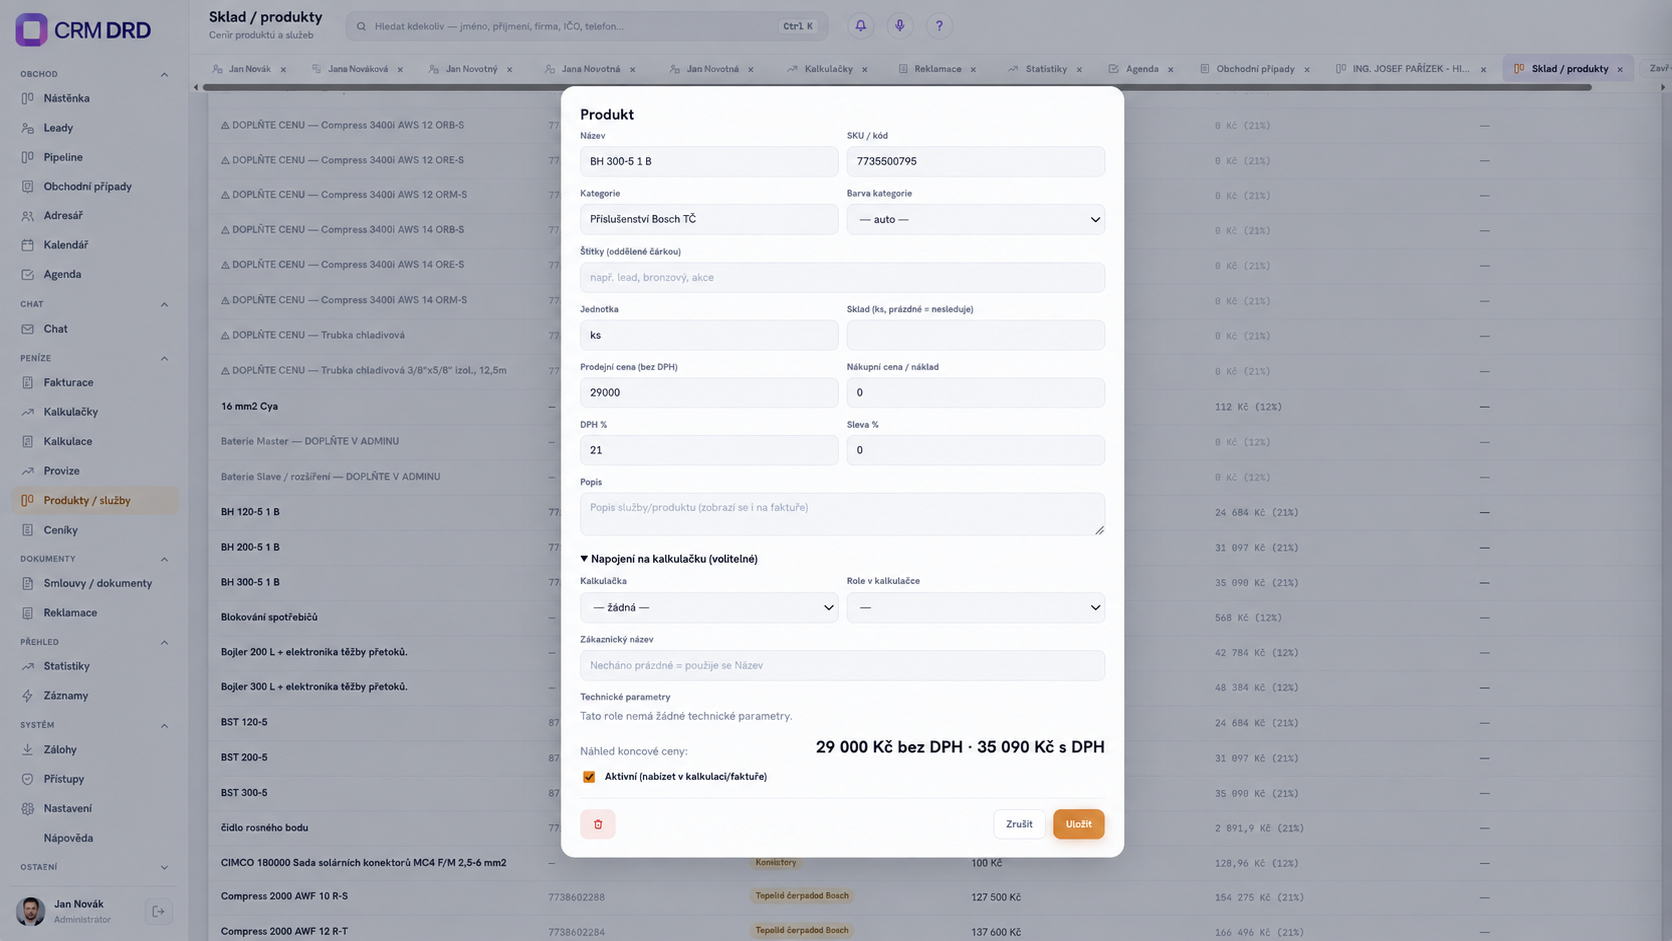Switch to the Obchodní případy tab
The height and width of the screenshot is (941, 1672).
1255,69
